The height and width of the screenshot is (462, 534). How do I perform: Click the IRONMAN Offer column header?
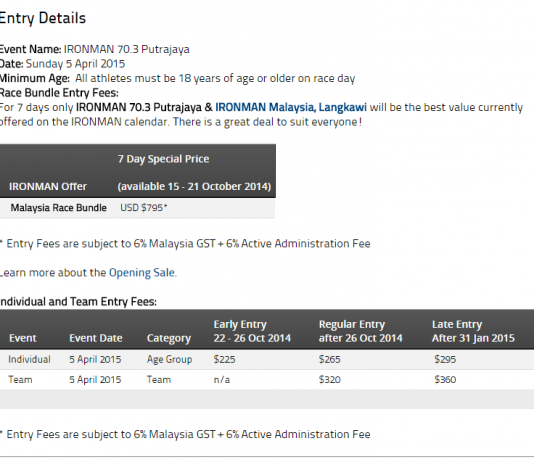tap(48, 187)
